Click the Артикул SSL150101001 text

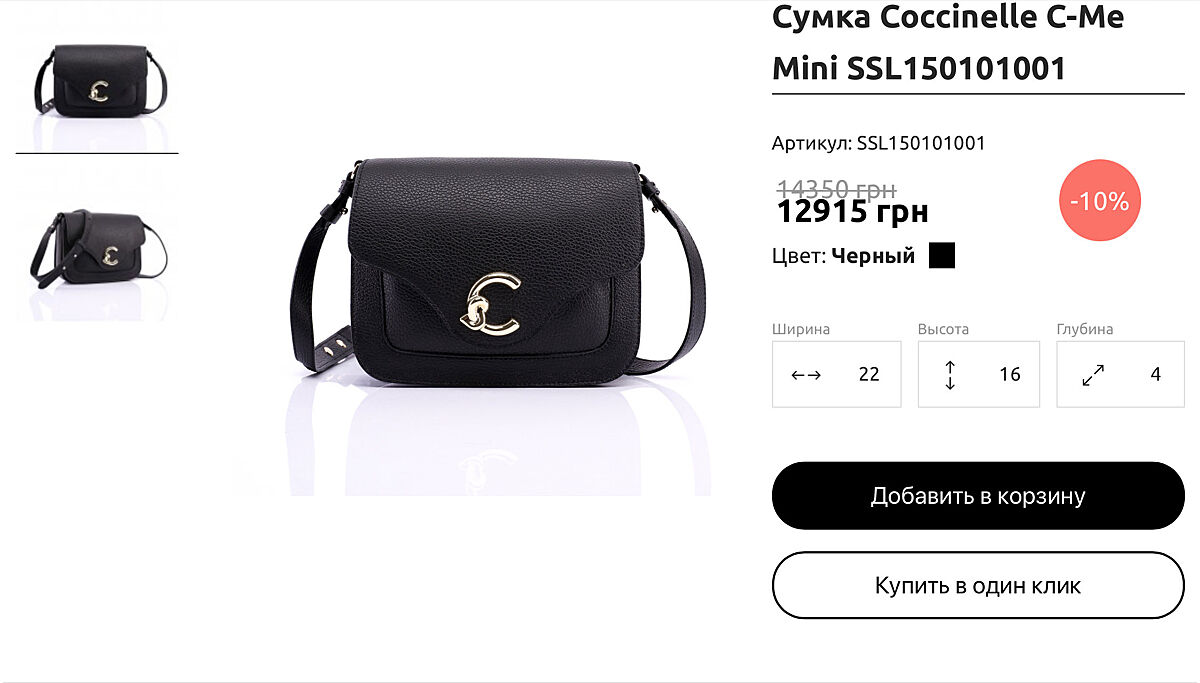878,143
